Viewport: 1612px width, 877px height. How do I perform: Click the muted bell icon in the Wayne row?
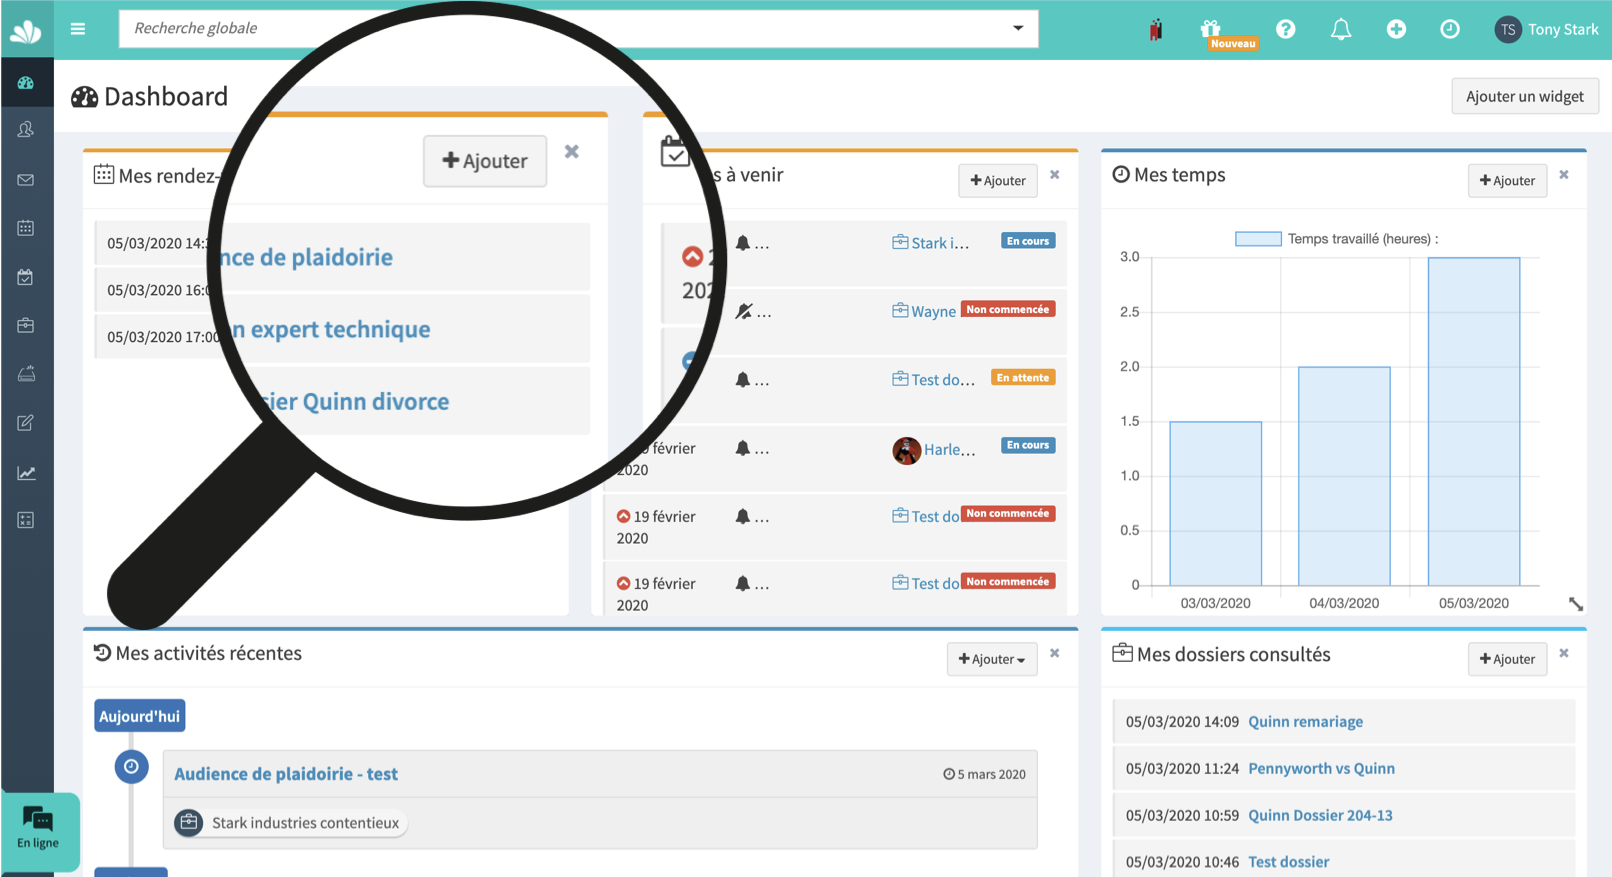743,311
